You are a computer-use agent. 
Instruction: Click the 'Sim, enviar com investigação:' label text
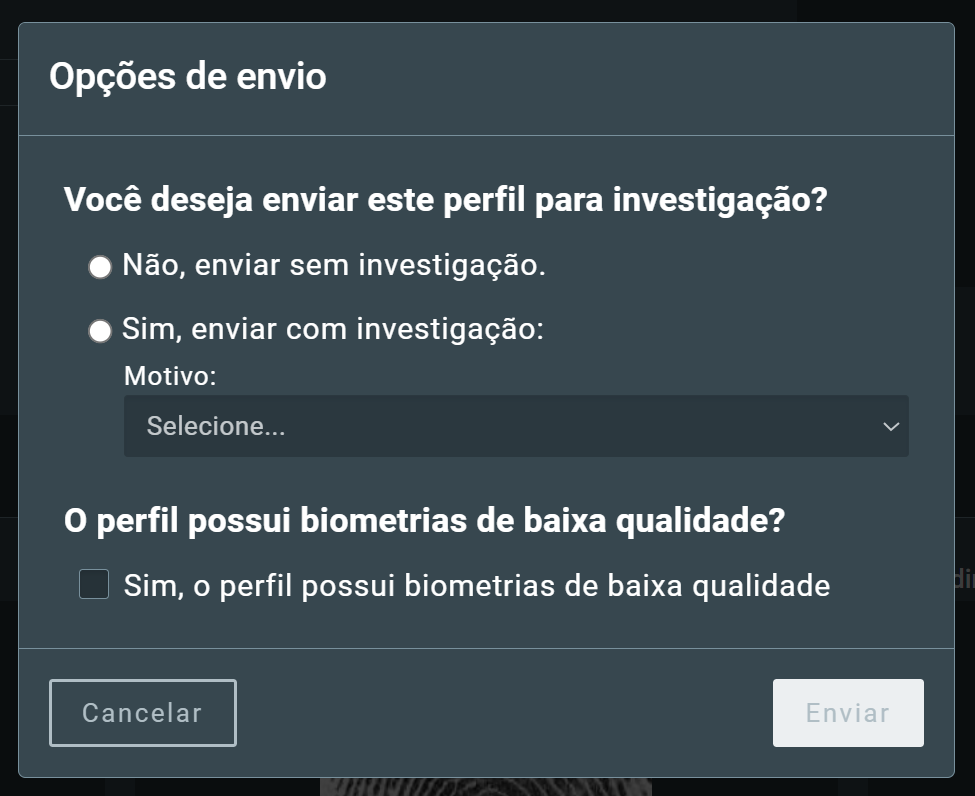[x=333, y=330]
